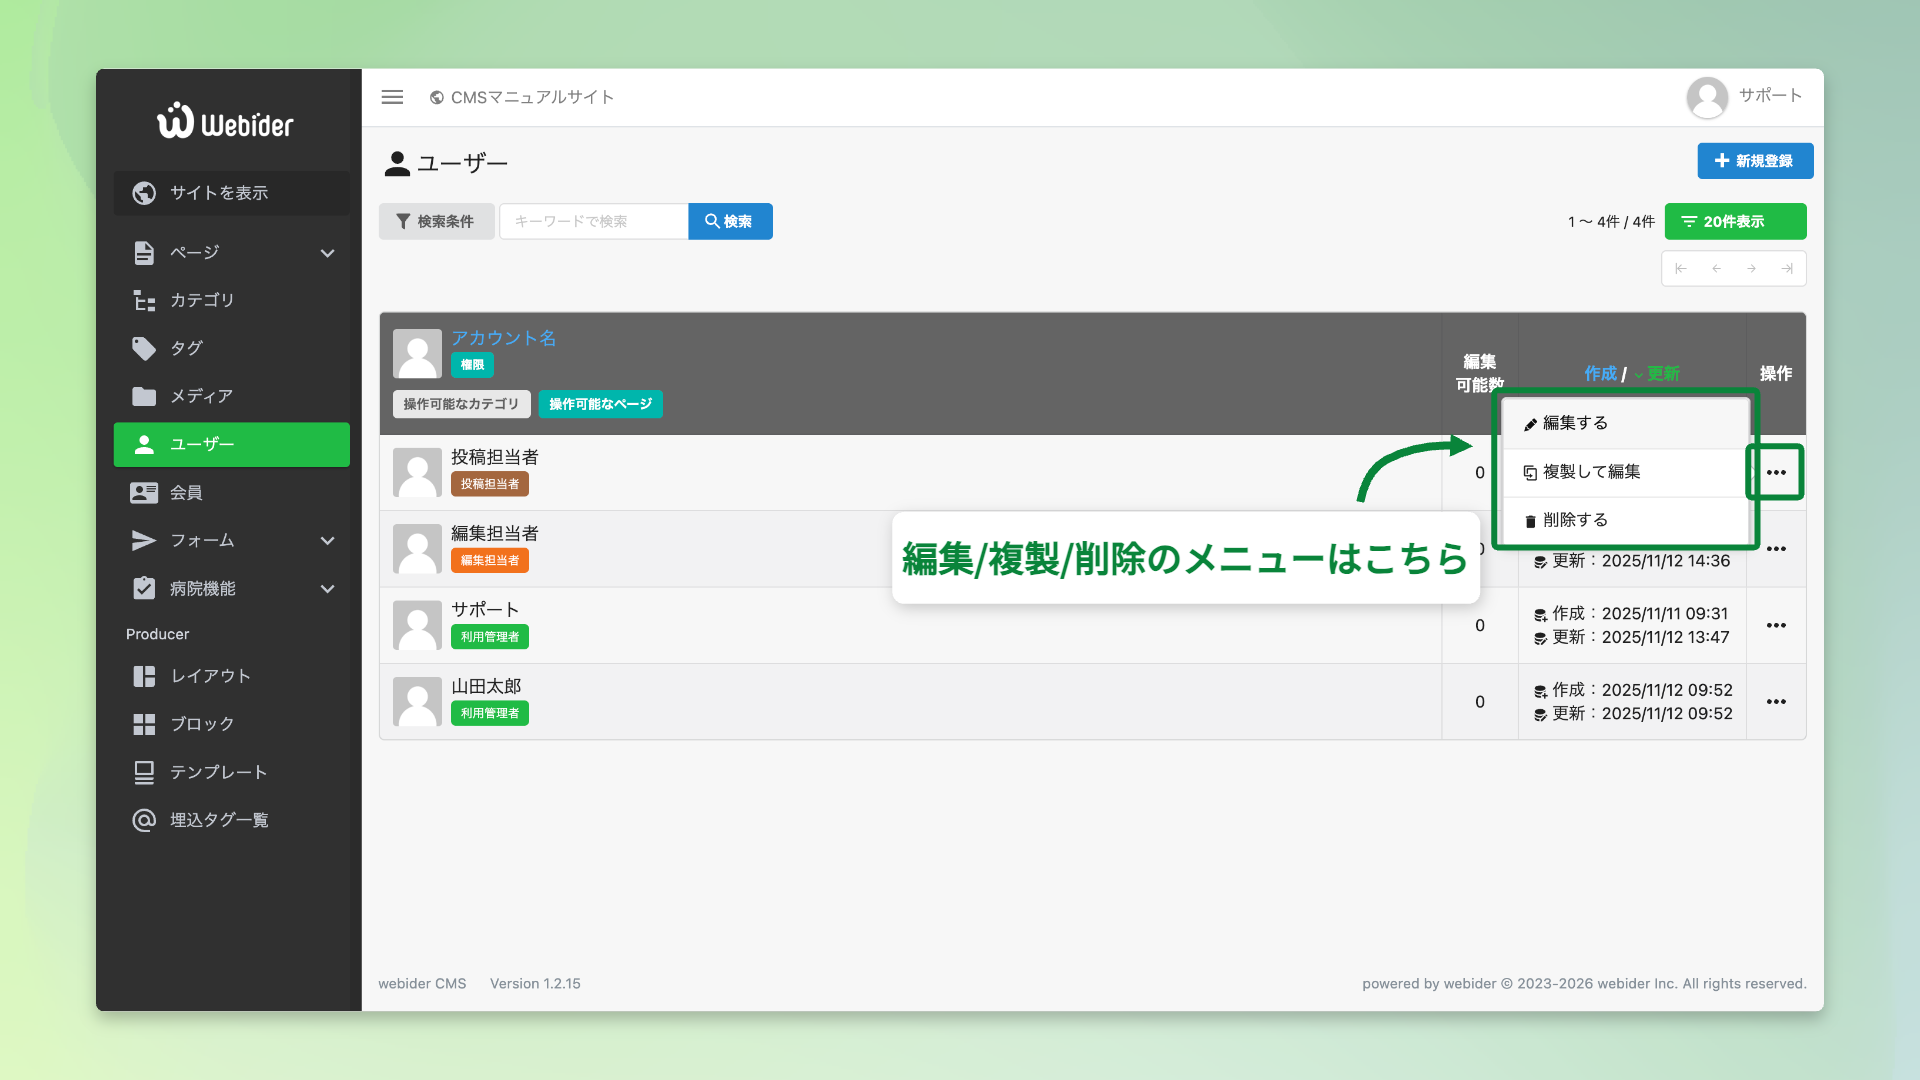1920x1080 pixels.
Task: Click the アカウント名 column sort link
Action: (x=503, y=338)
